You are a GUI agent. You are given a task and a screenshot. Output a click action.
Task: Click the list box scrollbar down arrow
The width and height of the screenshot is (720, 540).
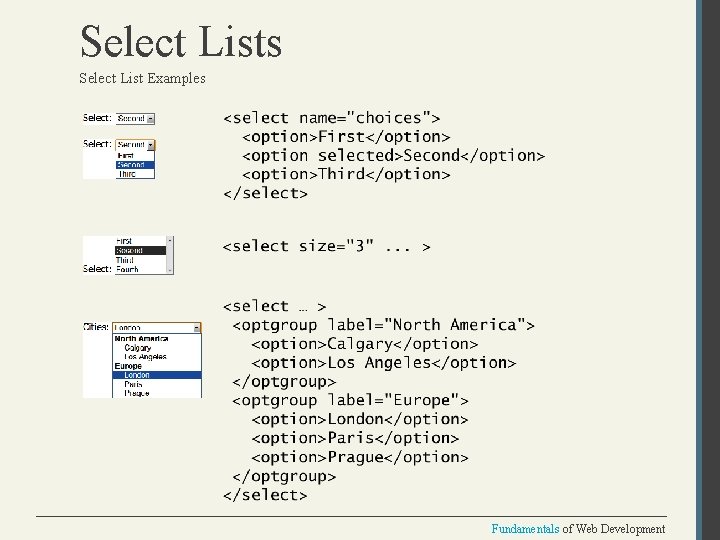170,271
